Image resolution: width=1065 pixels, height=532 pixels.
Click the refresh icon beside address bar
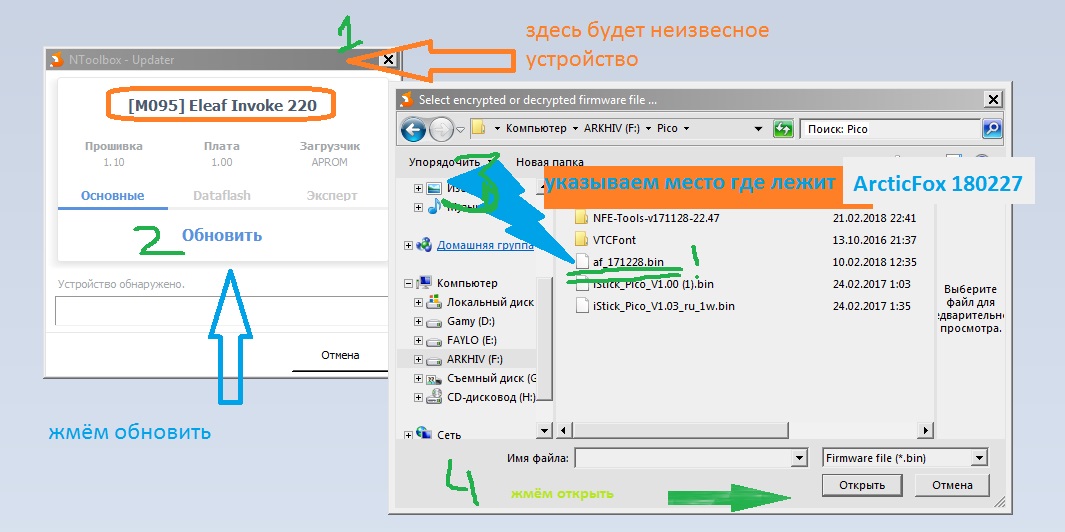(x=783, y=128)
